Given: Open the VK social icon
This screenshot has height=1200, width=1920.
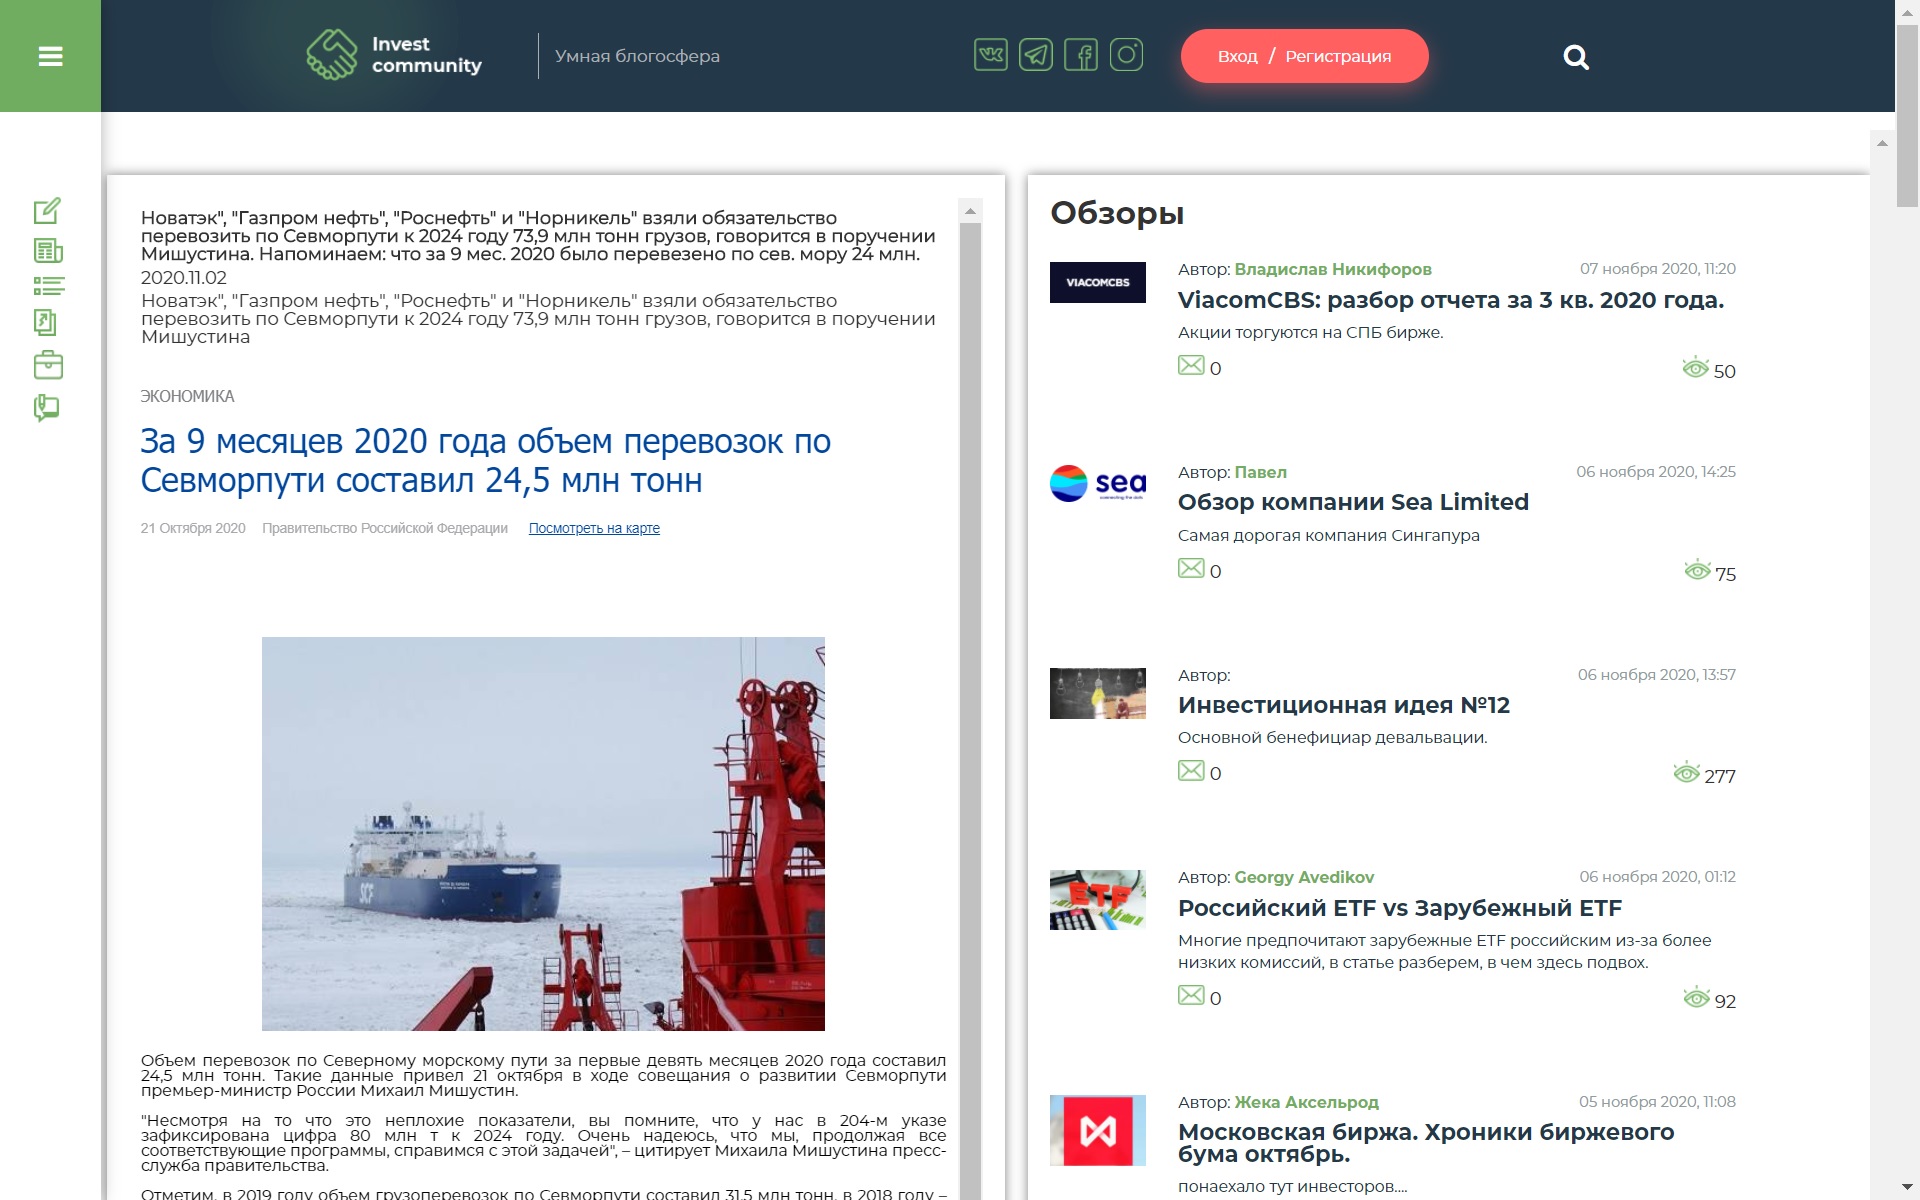Looking at the screenshot, I should click(990, 55).
